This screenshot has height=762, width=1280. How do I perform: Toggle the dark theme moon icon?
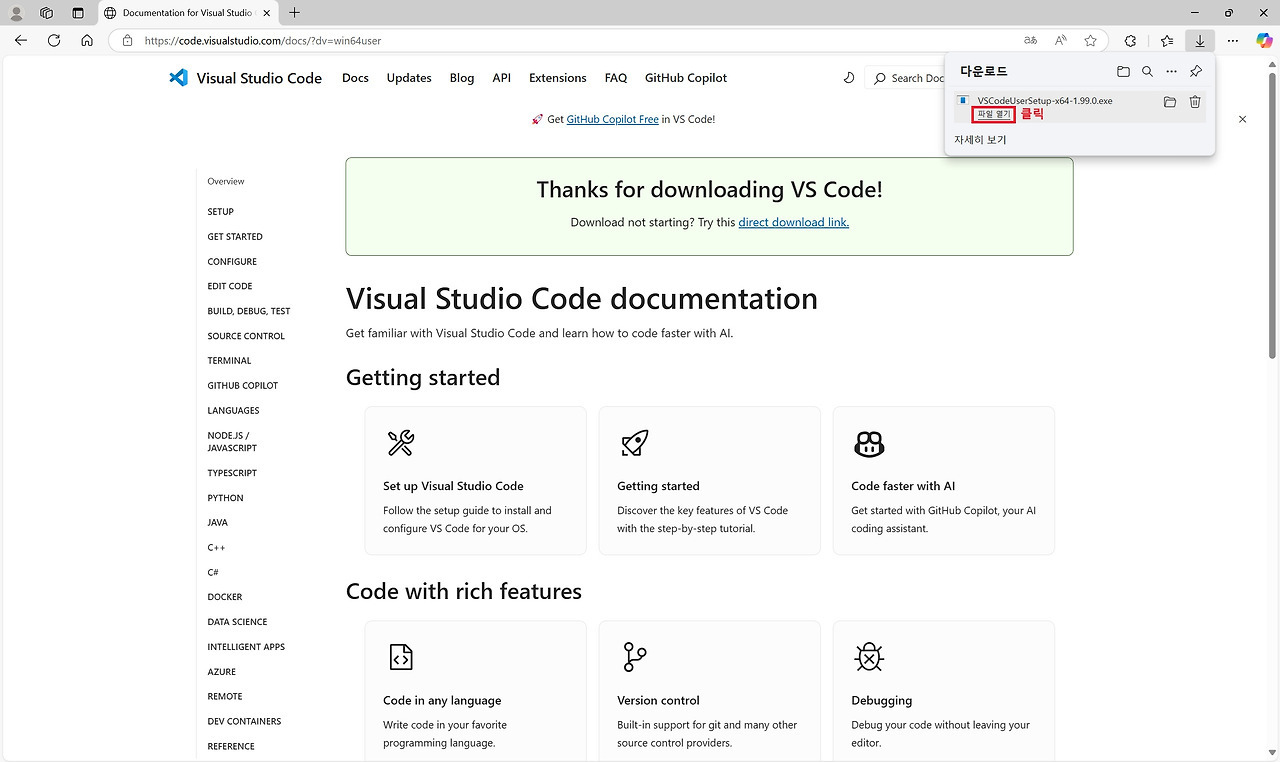tap(849, 78)
